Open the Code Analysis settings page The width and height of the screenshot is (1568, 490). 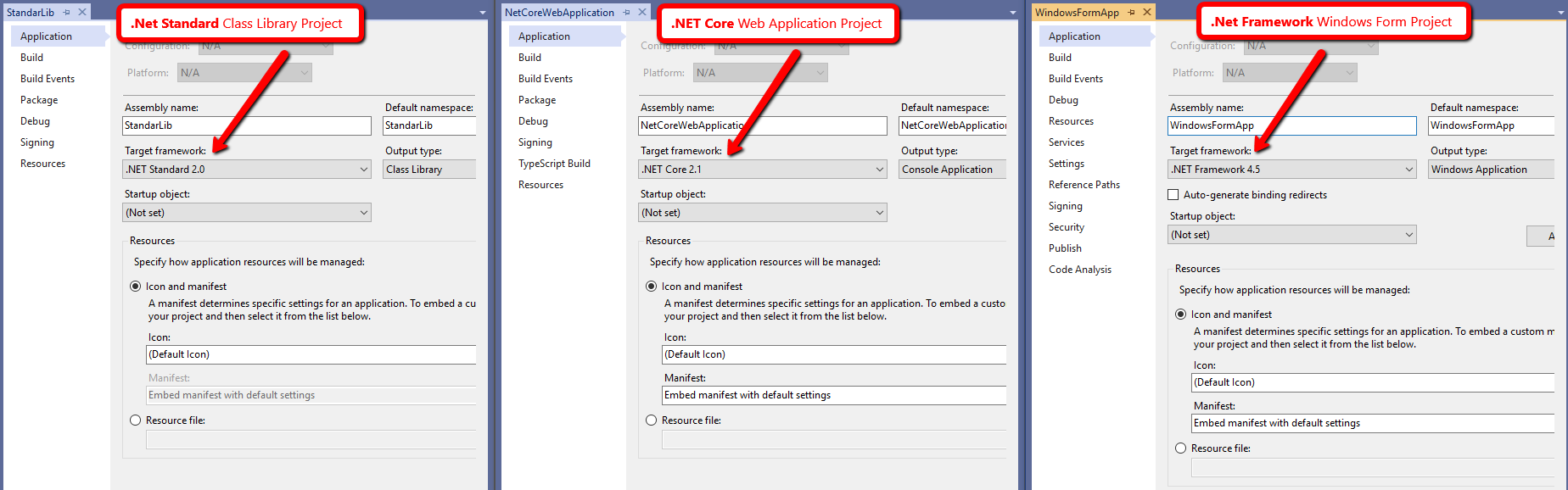coord(1079,269)
